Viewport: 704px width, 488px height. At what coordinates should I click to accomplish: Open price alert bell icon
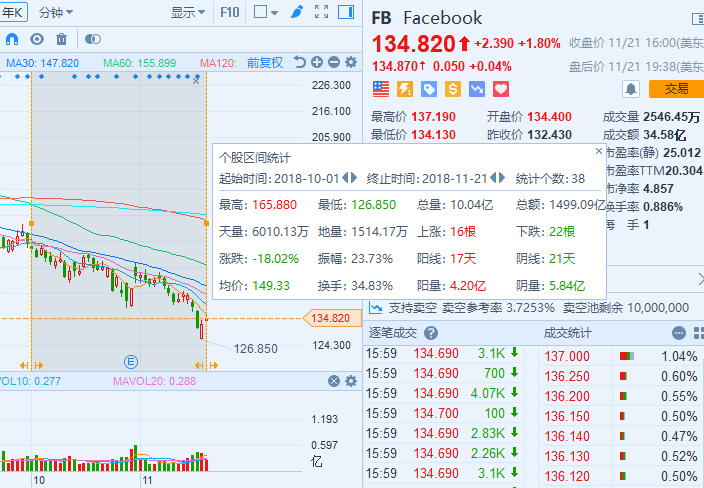pos(631,89)
